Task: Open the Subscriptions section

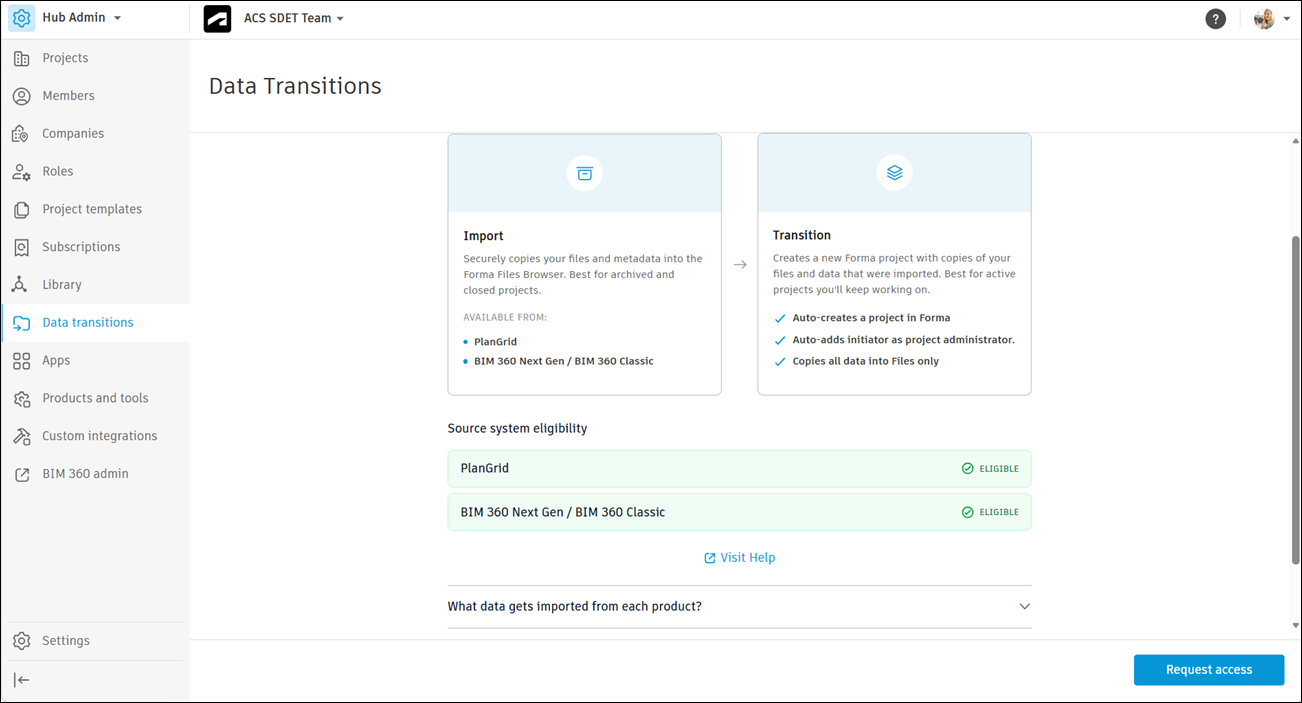Action: [81, 247]
